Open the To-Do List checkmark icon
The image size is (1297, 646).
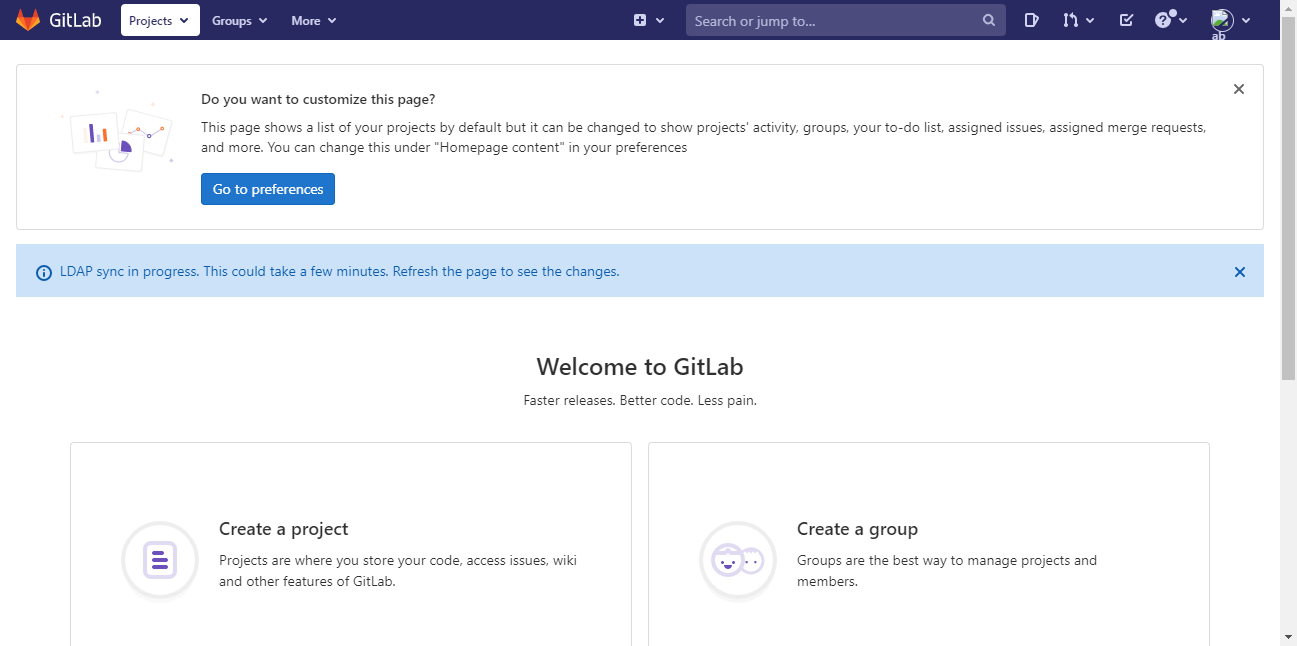click(1126, 20)
